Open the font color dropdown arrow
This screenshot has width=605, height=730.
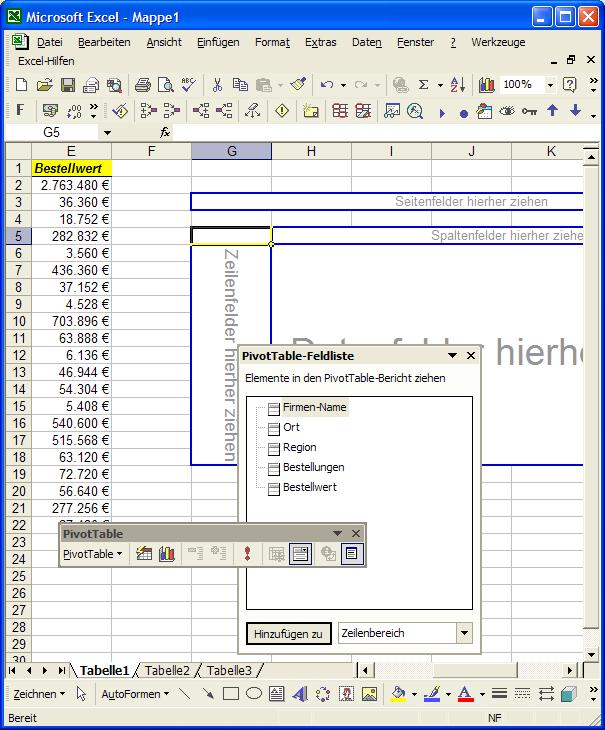(482, 694)
